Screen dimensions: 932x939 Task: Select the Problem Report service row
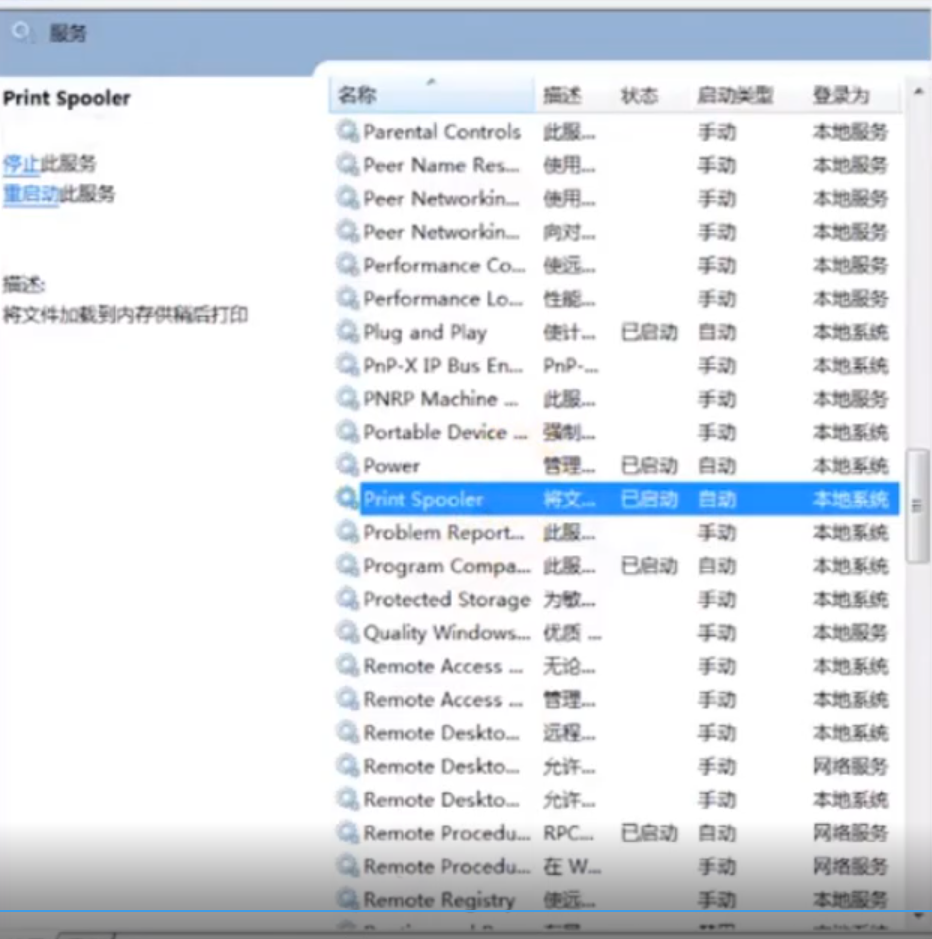(443, 533)
